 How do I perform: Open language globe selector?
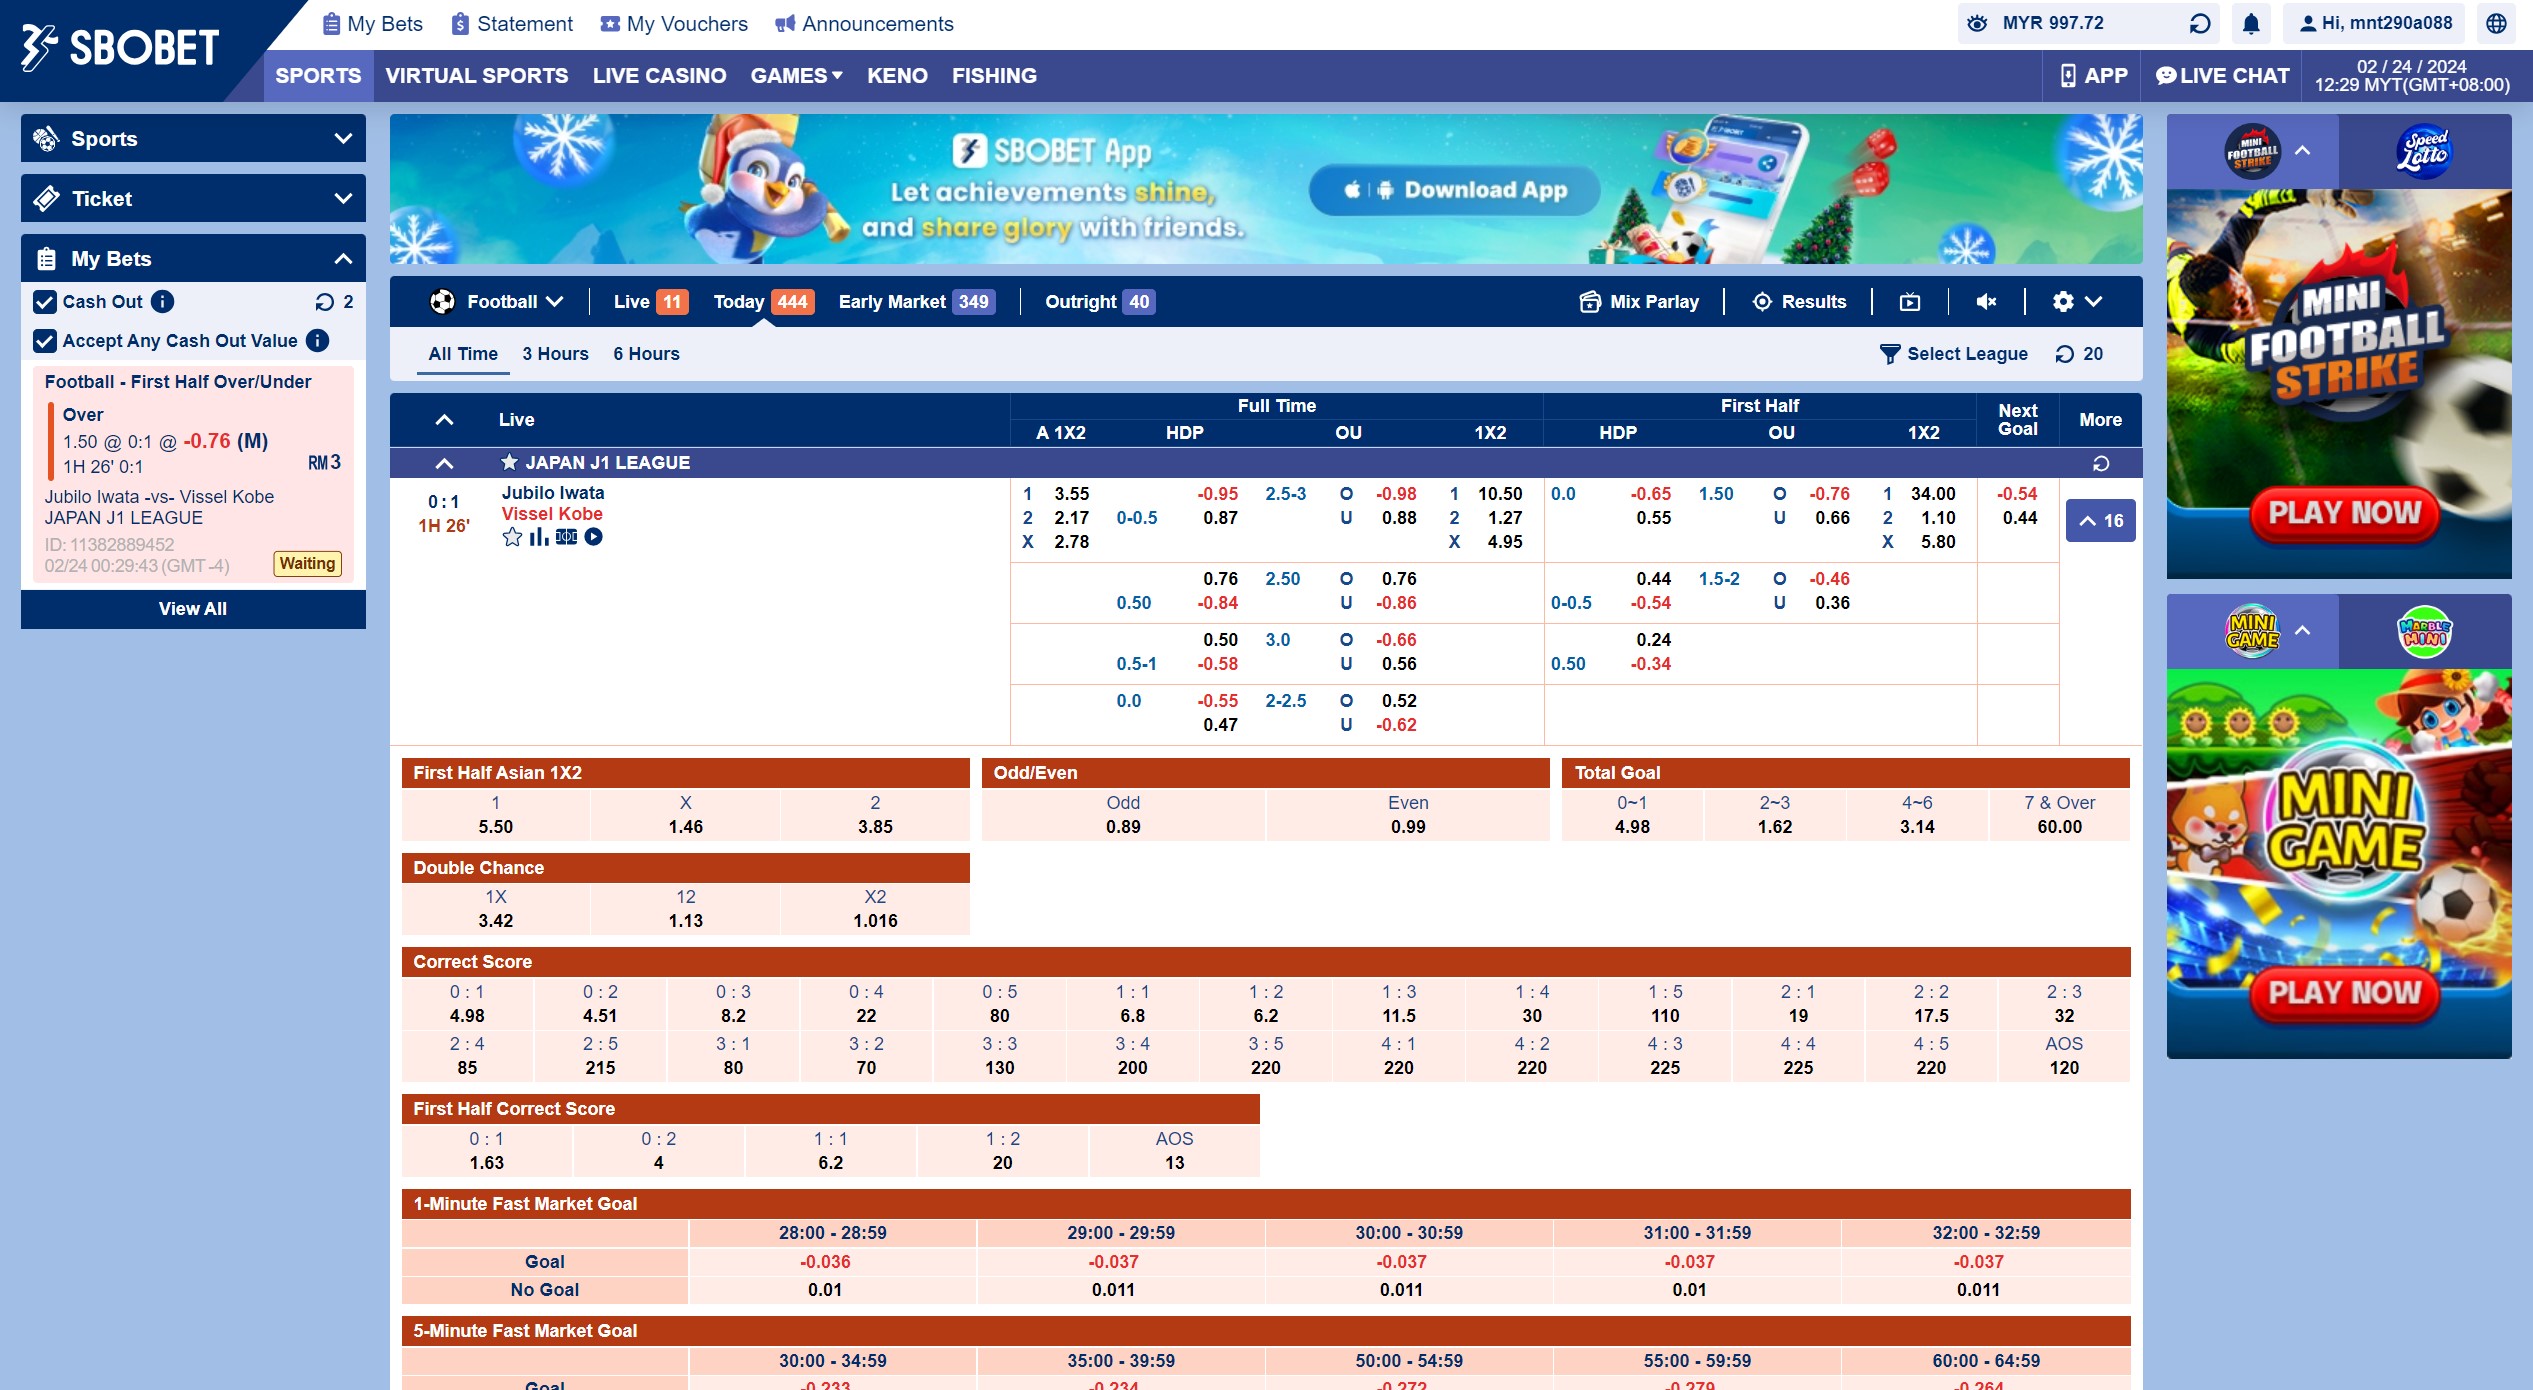pyautogui.click(x=2497, y=23)
